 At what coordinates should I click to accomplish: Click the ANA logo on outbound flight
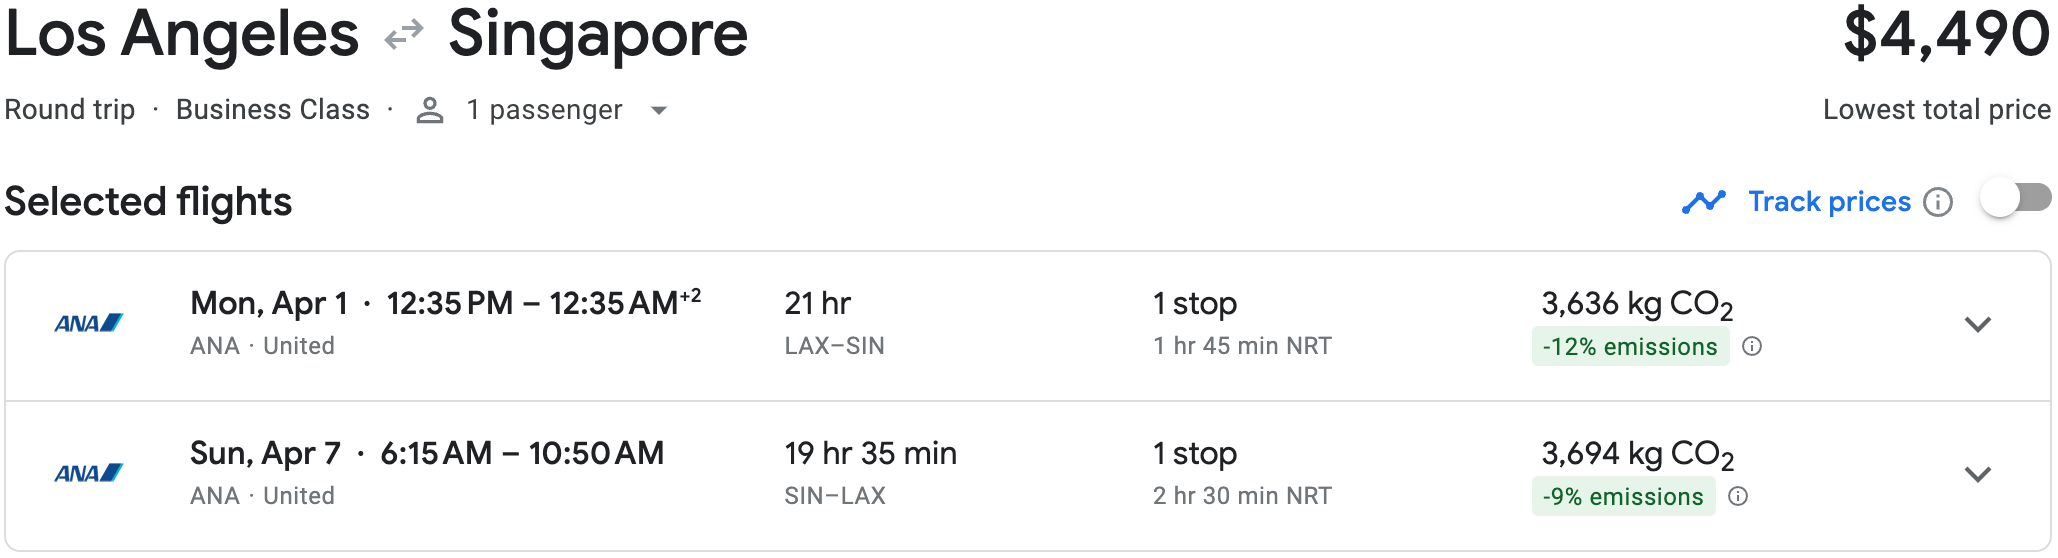(88, 324)
